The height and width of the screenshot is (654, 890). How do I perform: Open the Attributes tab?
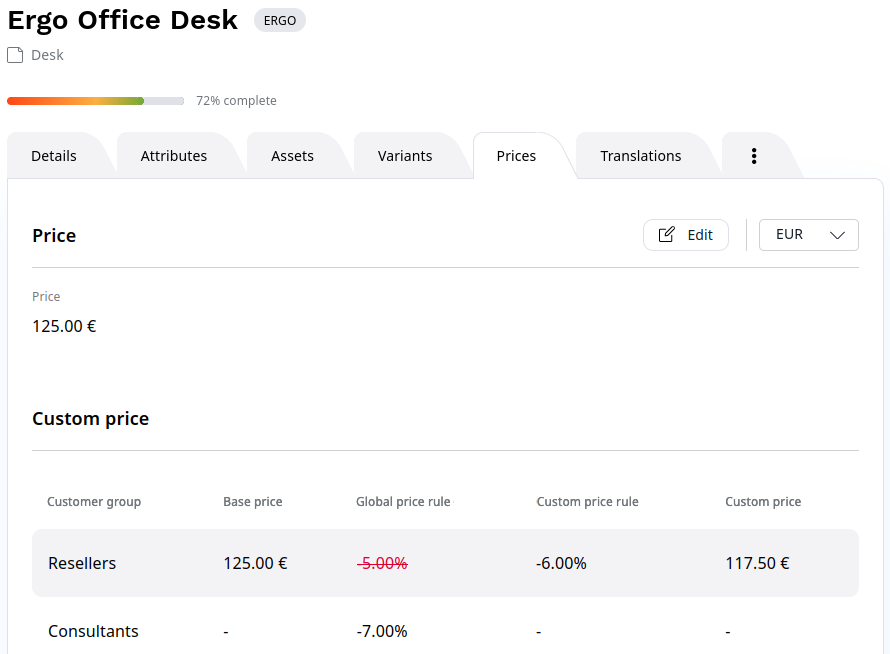(174, 156)
